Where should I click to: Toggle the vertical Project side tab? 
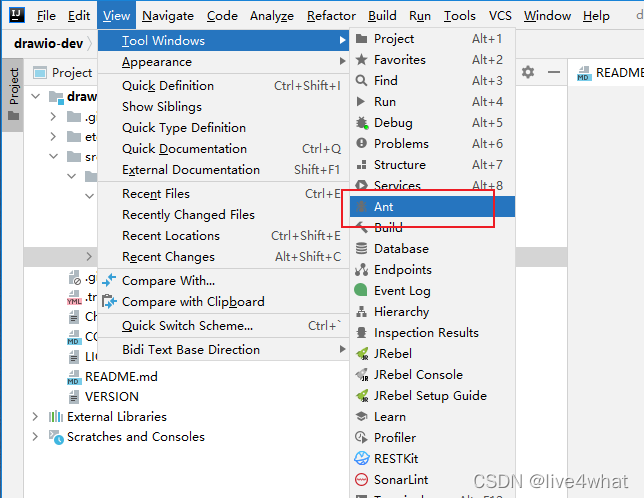(14, 95)
